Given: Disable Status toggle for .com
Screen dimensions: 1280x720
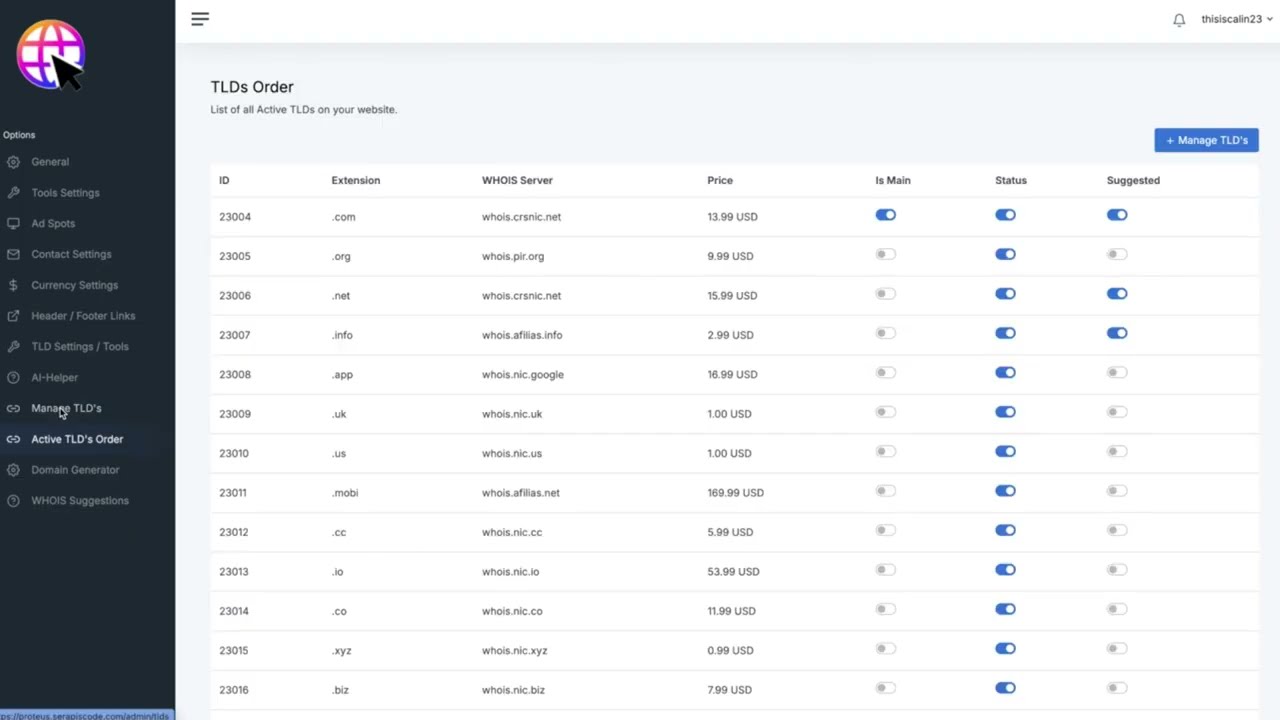Looking at the screenshot, I should pos(1005,215).
